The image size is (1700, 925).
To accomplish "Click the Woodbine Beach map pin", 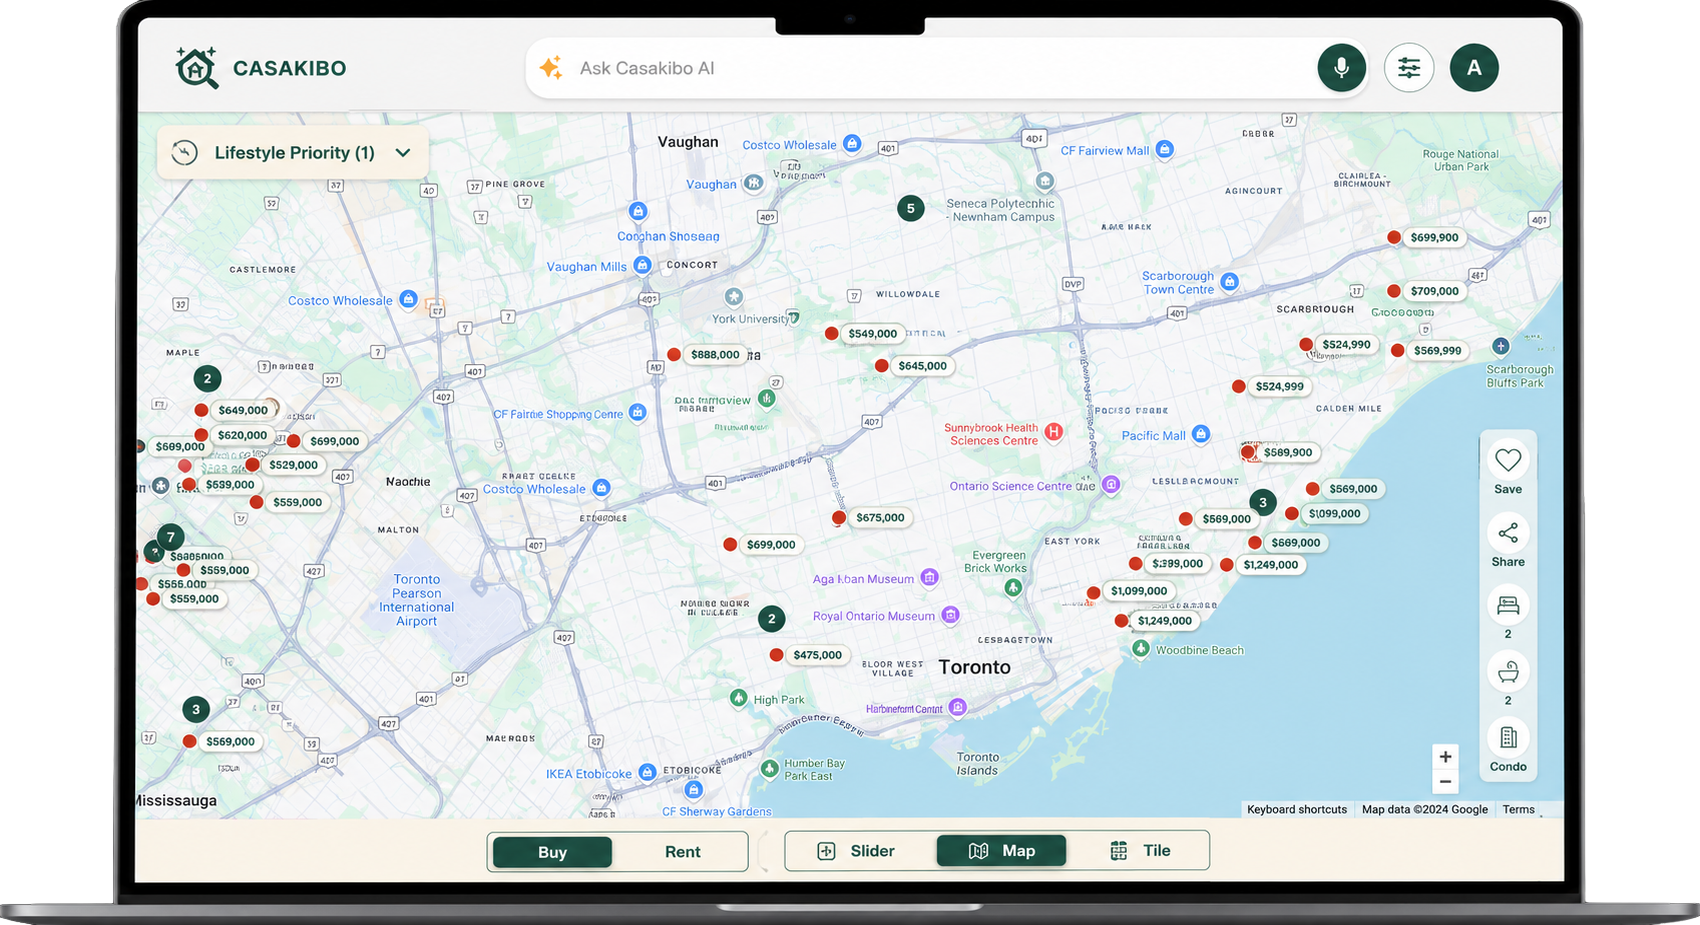I will 1141,648.
